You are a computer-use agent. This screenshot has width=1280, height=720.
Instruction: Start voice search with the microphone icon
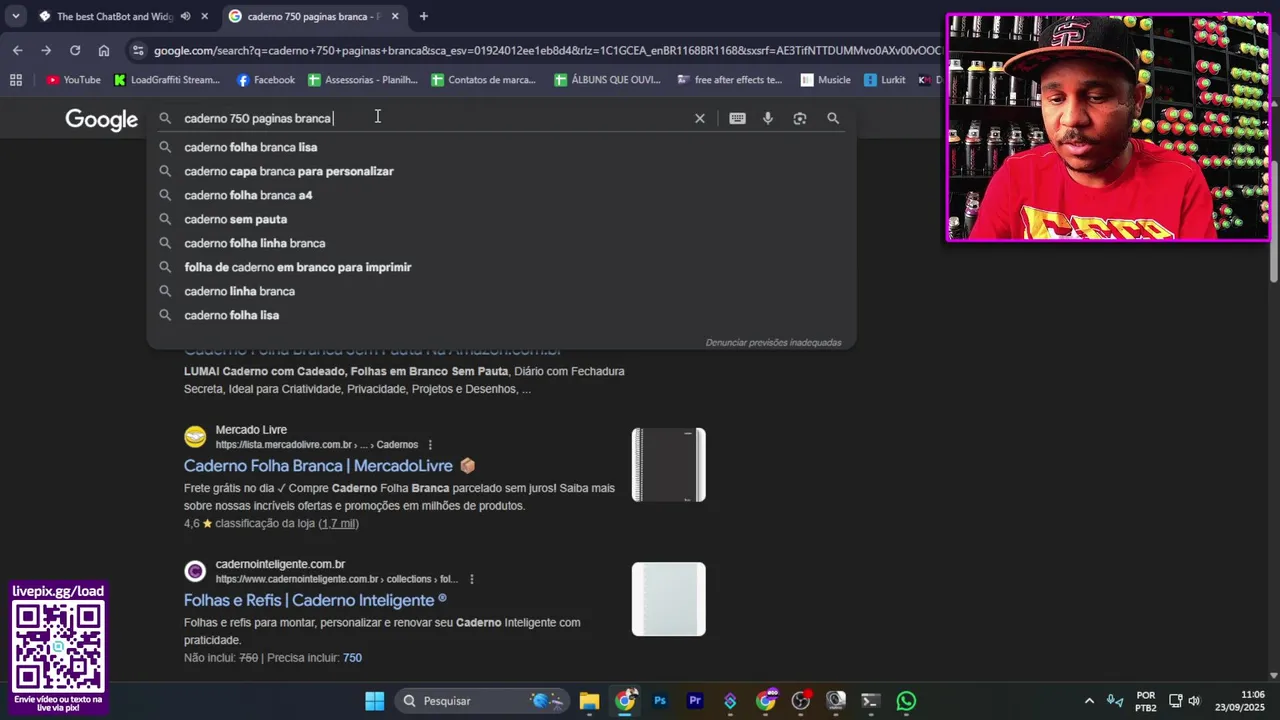pyautogui.click(x=768, y=118)
